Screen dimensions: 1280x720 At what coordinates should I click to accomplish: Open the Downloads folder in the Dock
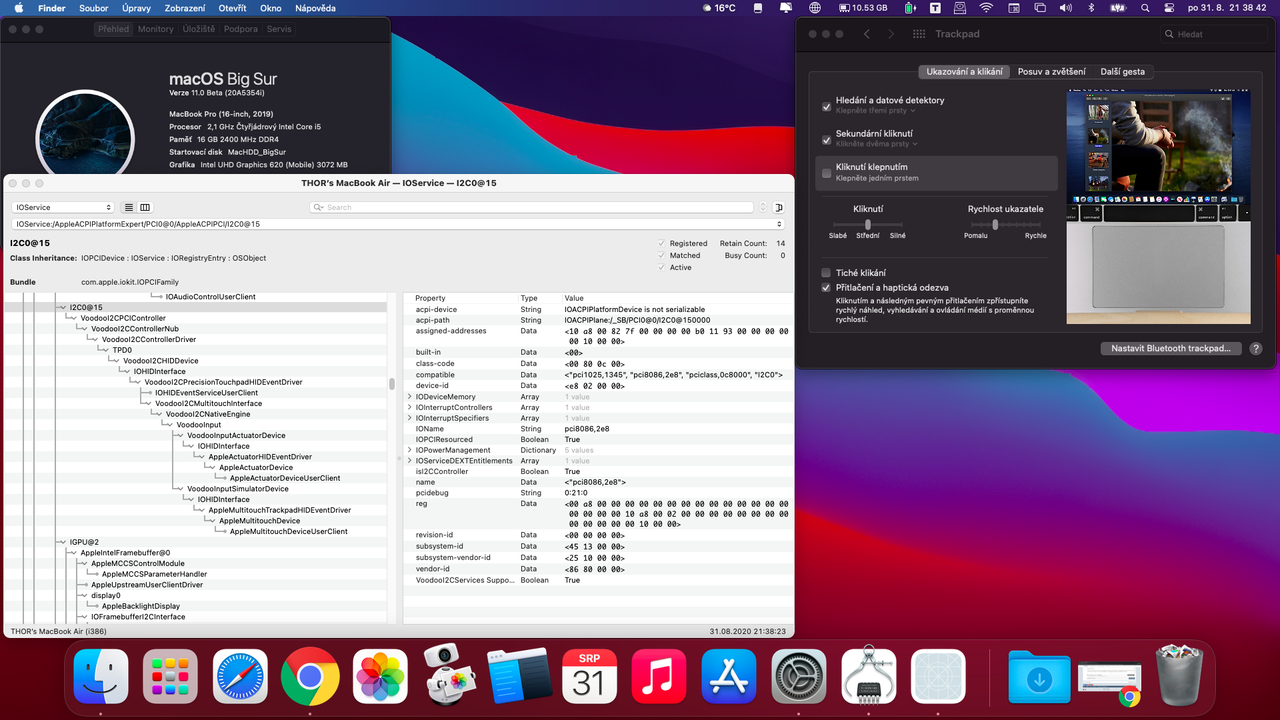pyautogui.click(x=1039, y=676)
